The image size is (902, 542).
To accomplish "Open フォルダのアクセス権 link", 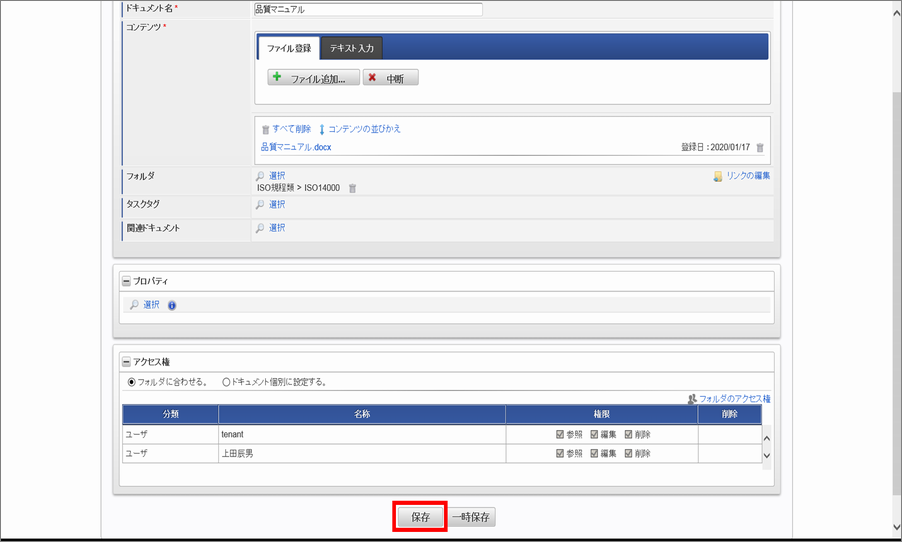I will pyautogui.click(x=735, y=399).
